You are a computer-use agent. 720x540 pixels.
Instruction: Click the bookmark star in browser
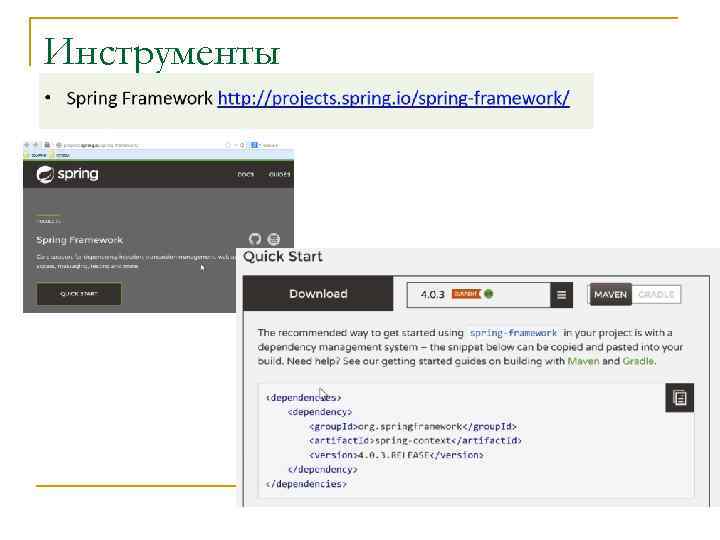(228, 145)
